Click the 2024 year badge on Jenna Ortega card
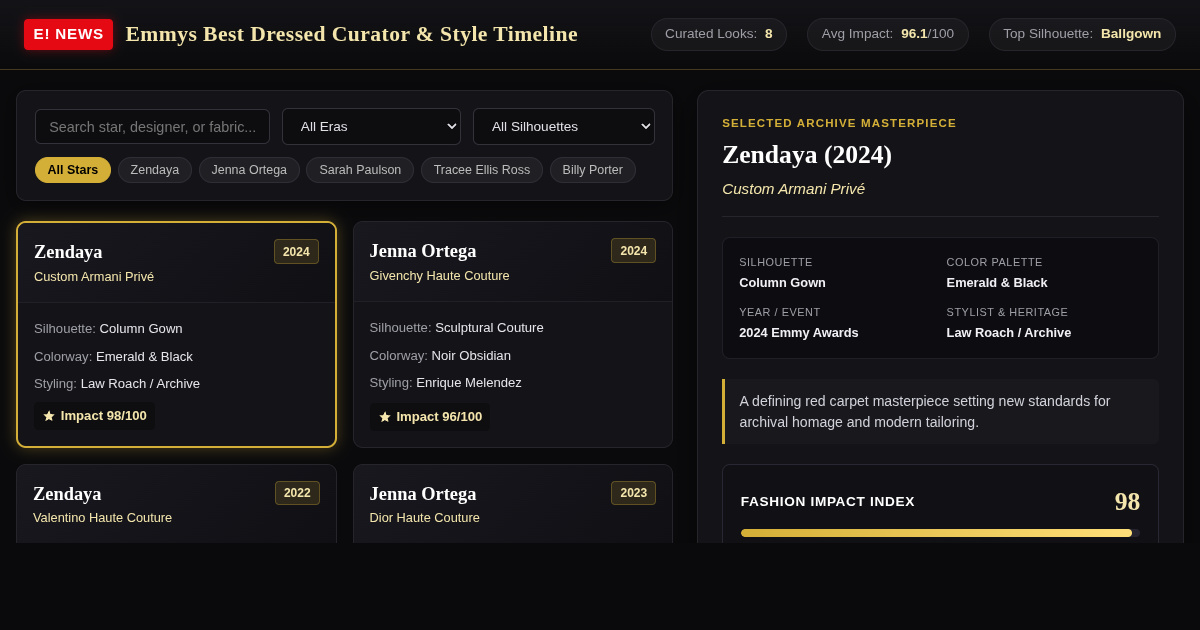Viewport: 1200px width, 630px height. pyautogui.click(x=633, y=251)
